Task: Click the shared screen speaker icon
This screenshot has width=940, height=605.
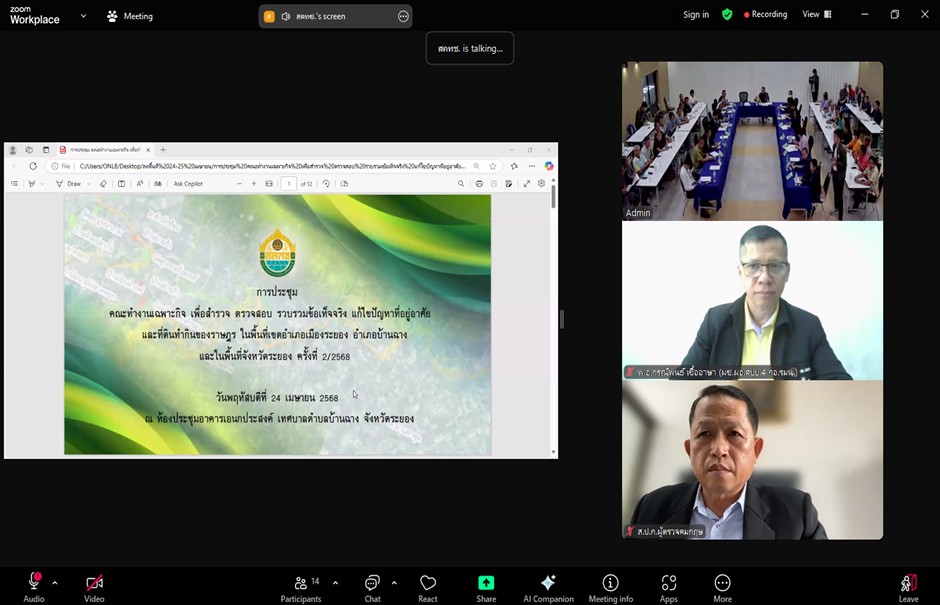Action: (x=286, y=17)
